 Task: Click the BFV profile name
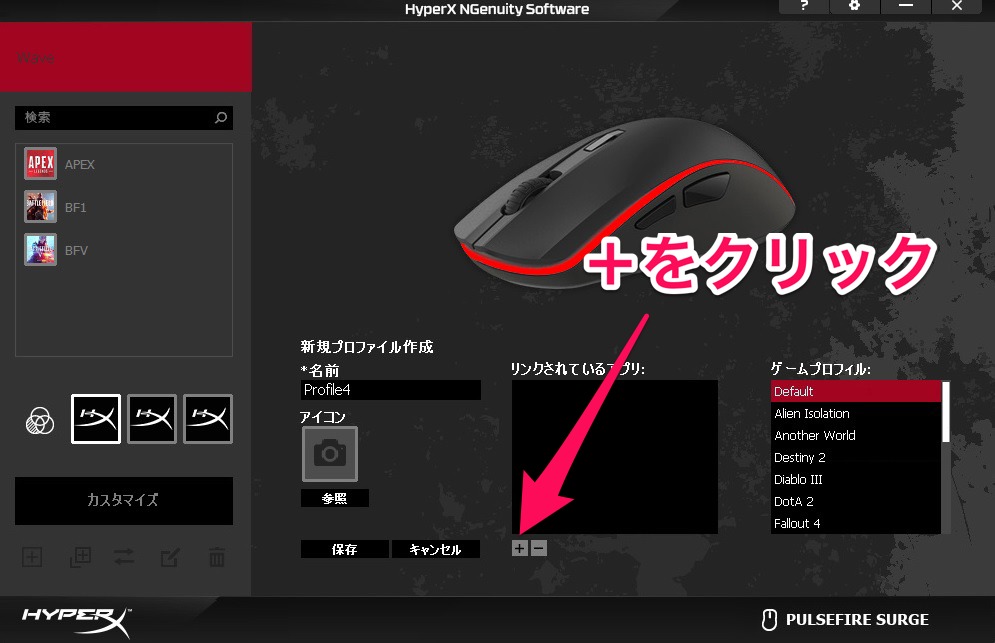click(76, 251)
